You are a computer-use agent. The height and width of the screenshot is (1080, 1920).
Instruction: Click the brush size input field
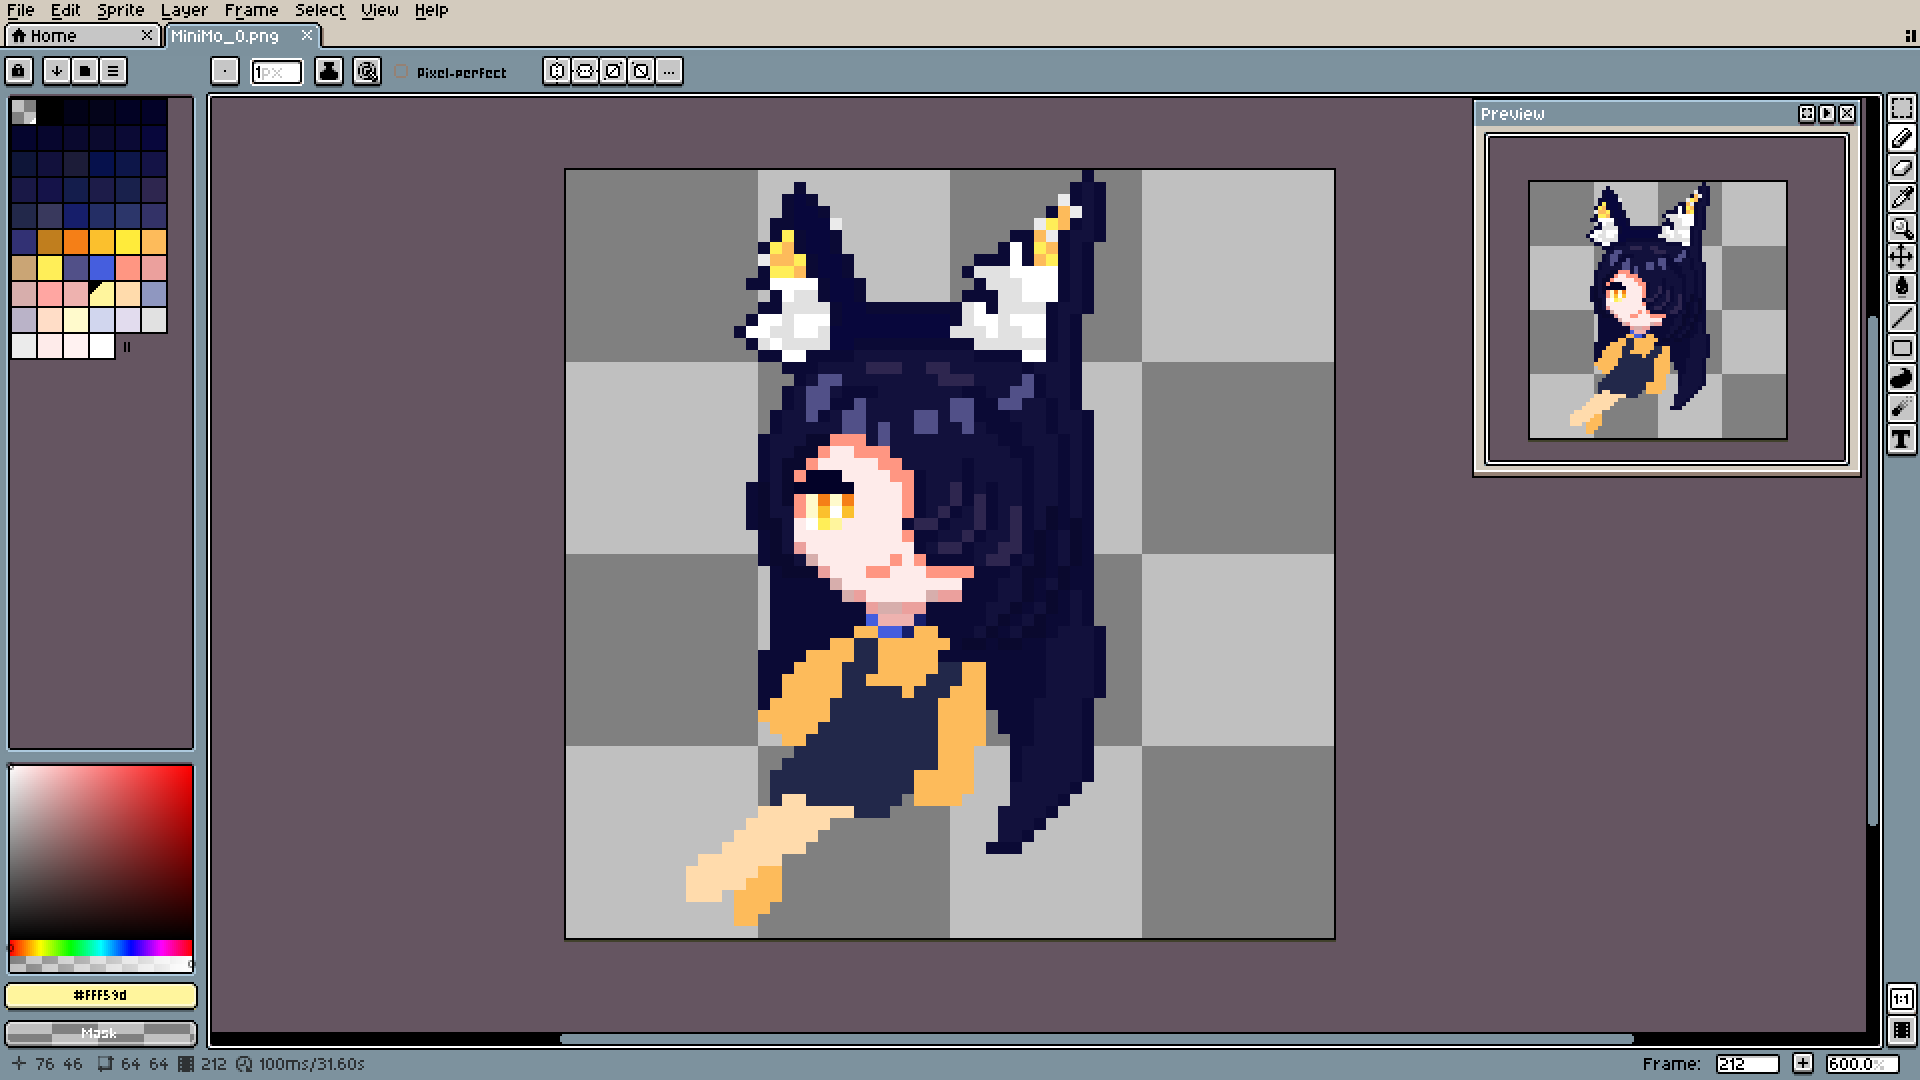[276, 71]
